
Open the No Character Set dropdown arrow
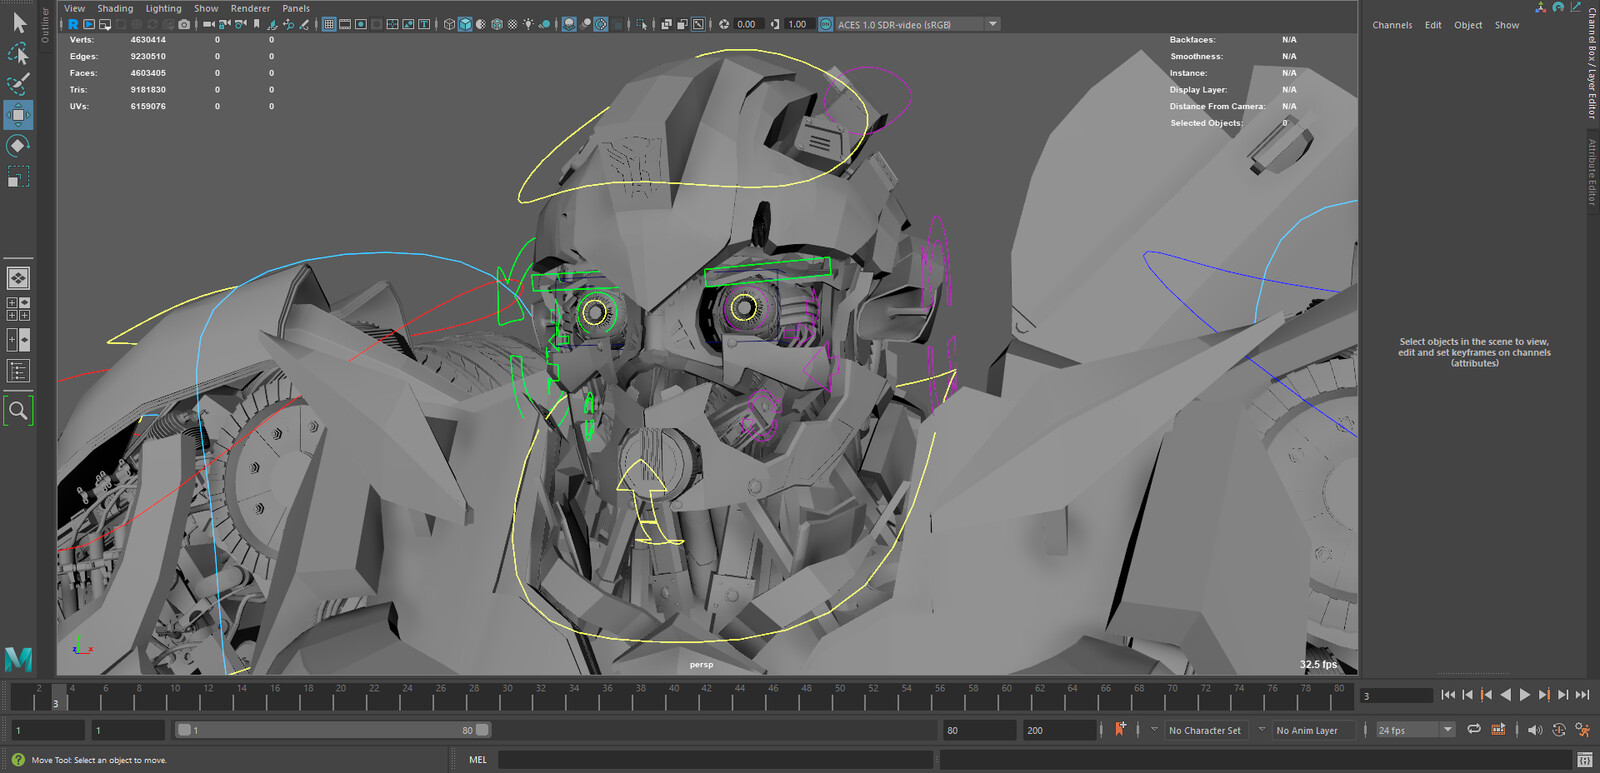tap(1154, 729)
